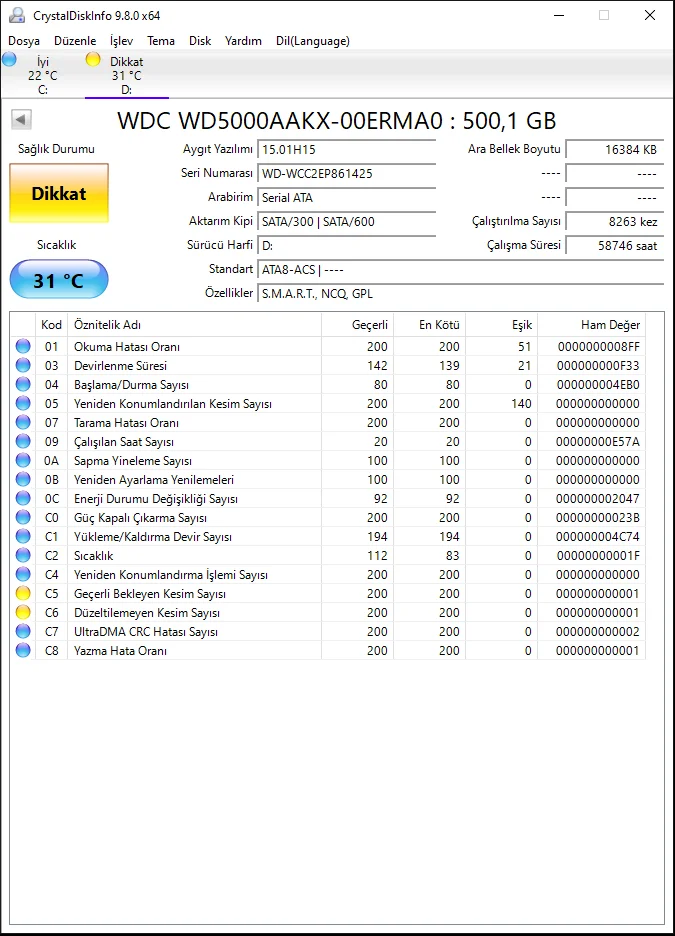Click the Çalıştırılma Sayısı value 8263 kez
Screen dimensions: 675x936
point(615,221)
